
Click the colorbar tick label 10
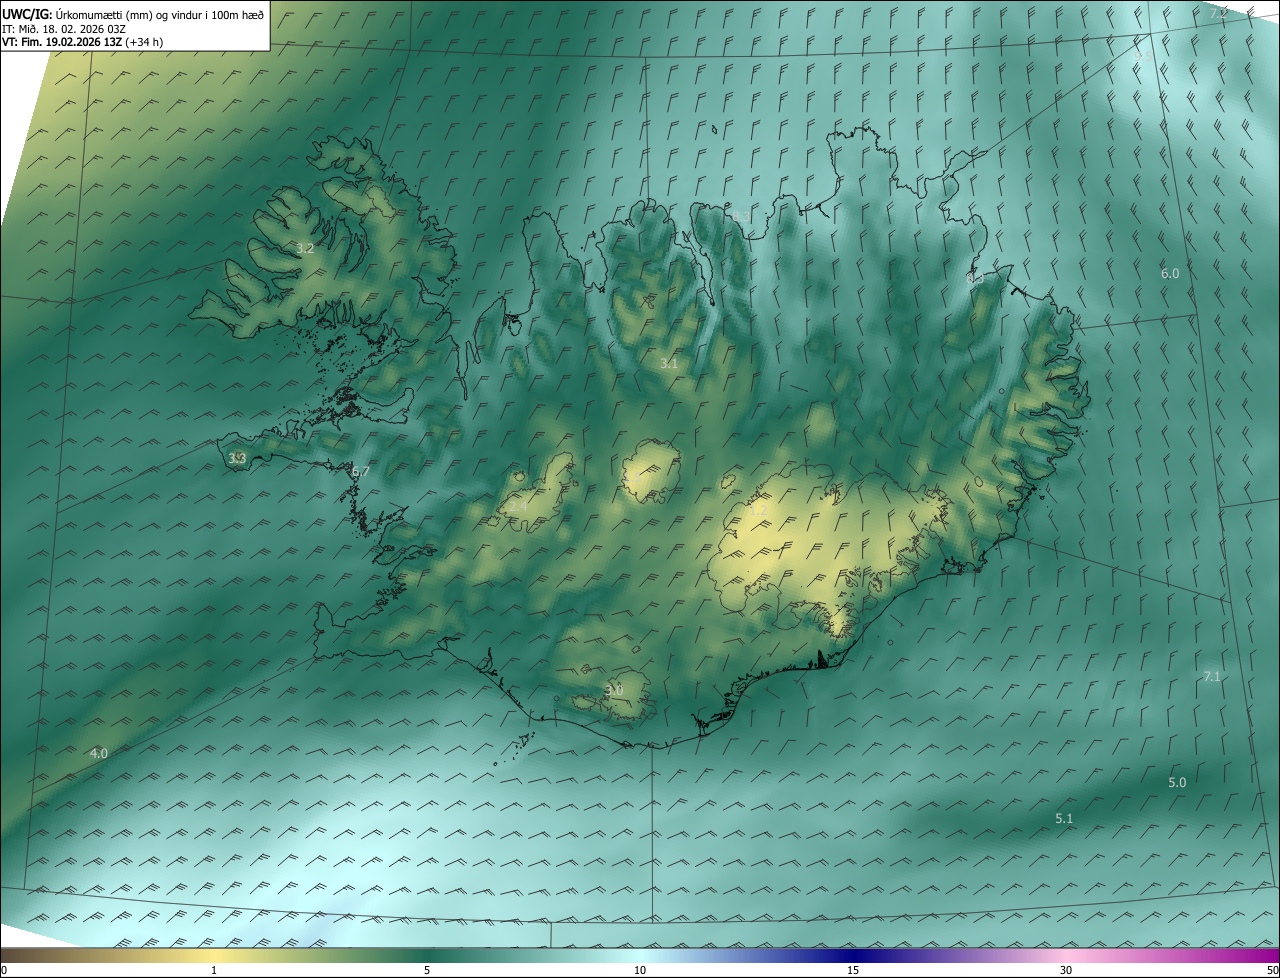[640, 970]
